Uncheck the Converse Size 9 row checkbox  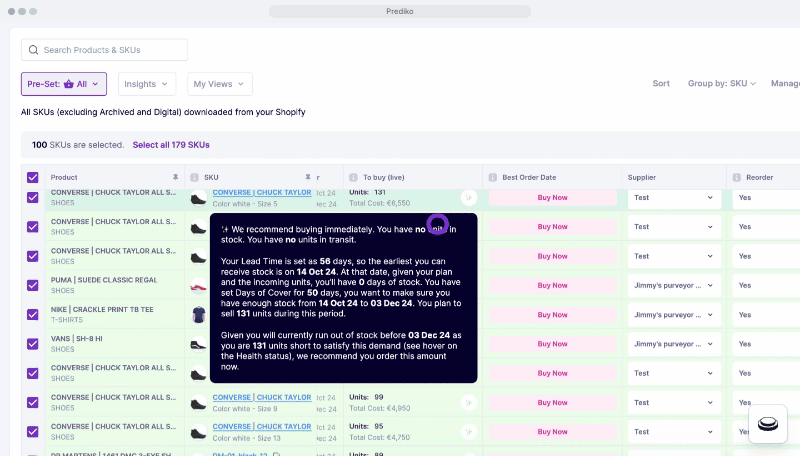pos(33,402)
